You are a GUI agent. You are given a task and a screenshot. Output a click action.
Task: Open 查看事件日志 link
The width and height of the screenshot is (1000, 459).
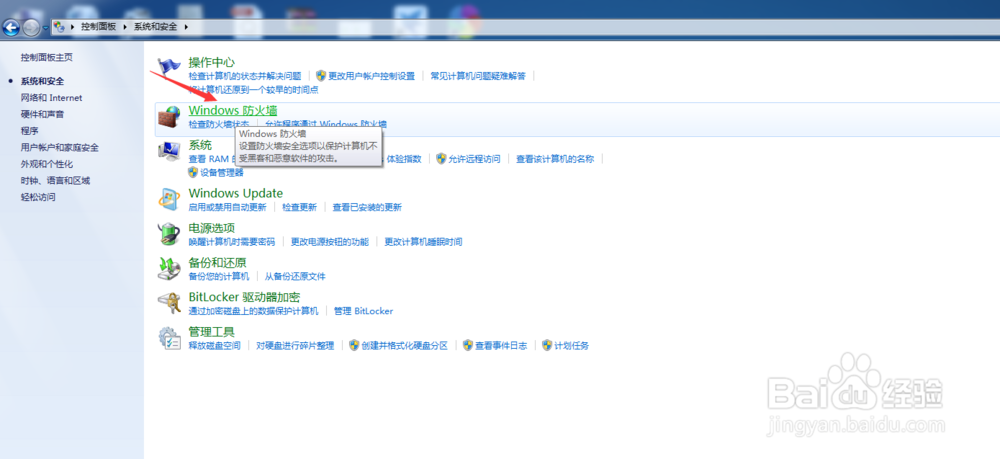tap(501, 346)
